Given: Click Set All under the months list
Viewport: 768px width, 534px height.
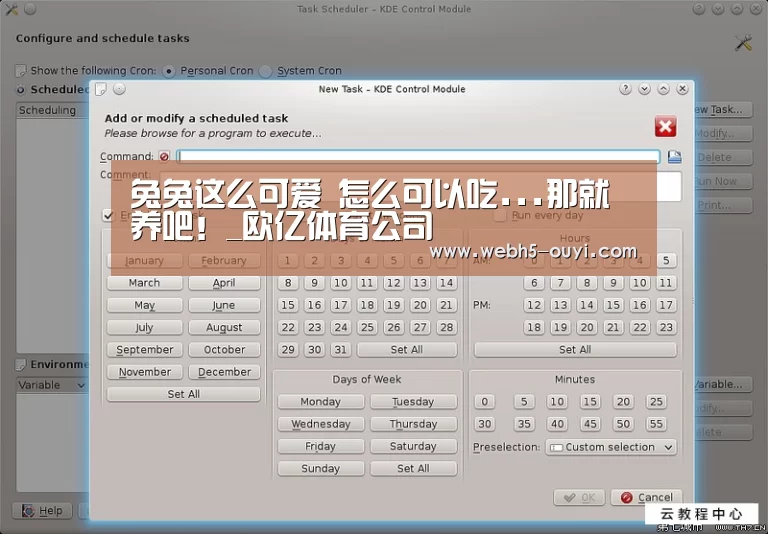Looking at the screenshot, I should pos(184,394).
